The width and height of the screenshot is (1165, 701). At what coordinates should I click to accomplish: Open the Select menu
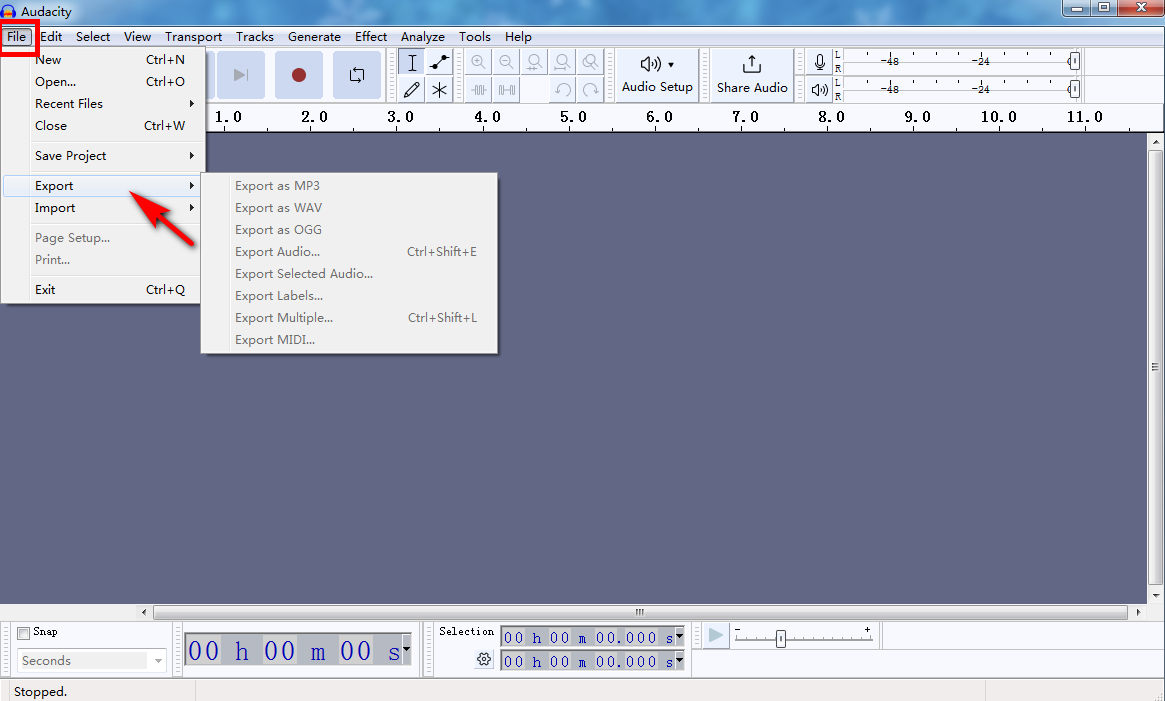point(93,36)
